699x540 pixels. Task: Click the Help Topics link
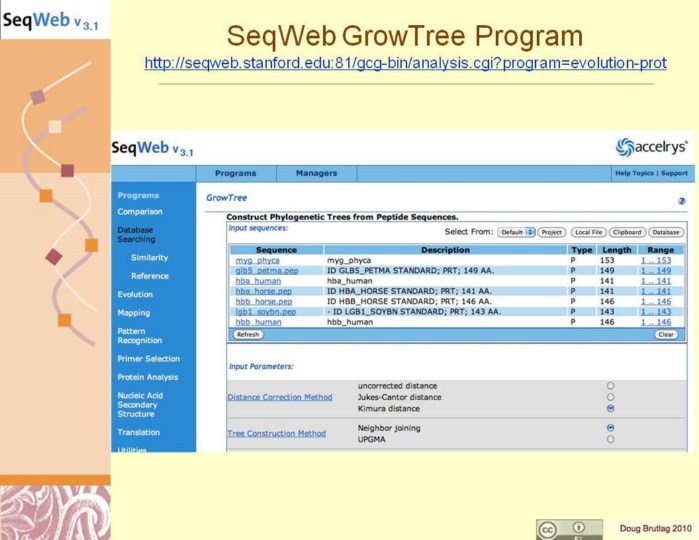(x=634, y=173)
